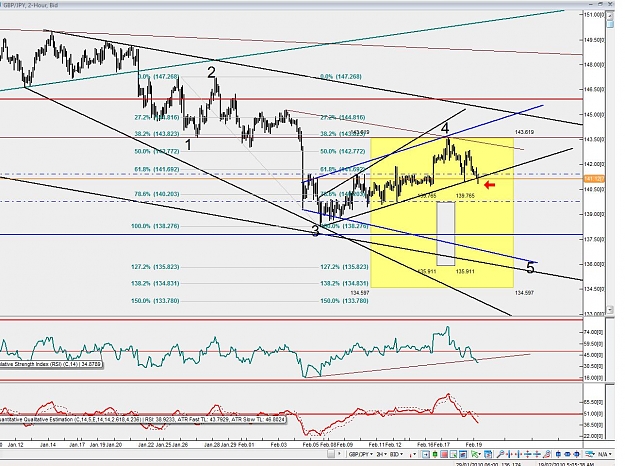Viewport: 625px width, 466px height.
Task: Open the BID price type dropdown
Action: [x=396, y=454]
